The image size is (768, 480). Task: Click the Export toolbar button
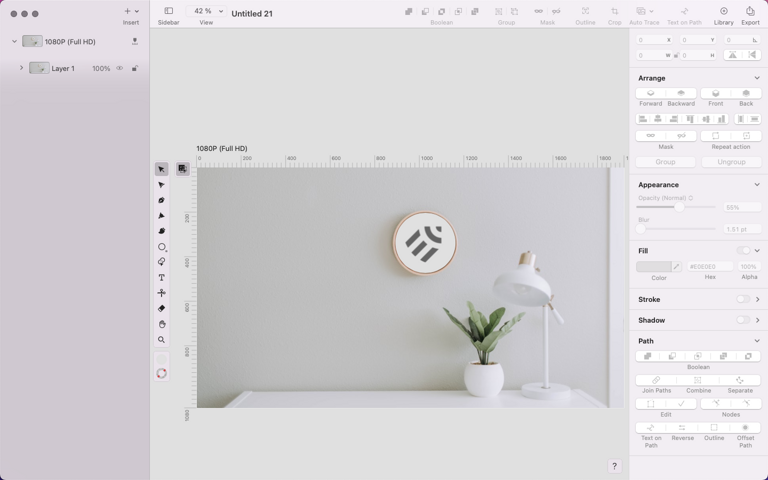[750, 11]
